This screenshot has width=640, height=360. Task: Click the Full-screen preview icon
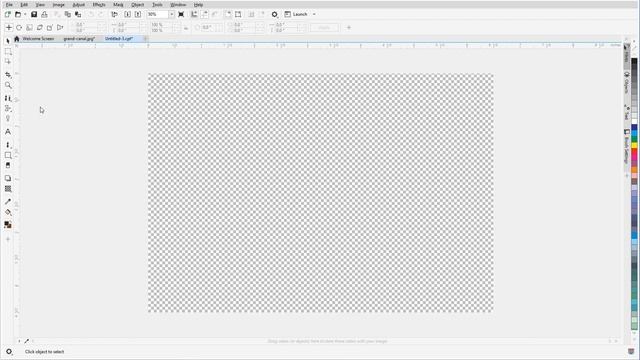181,14
